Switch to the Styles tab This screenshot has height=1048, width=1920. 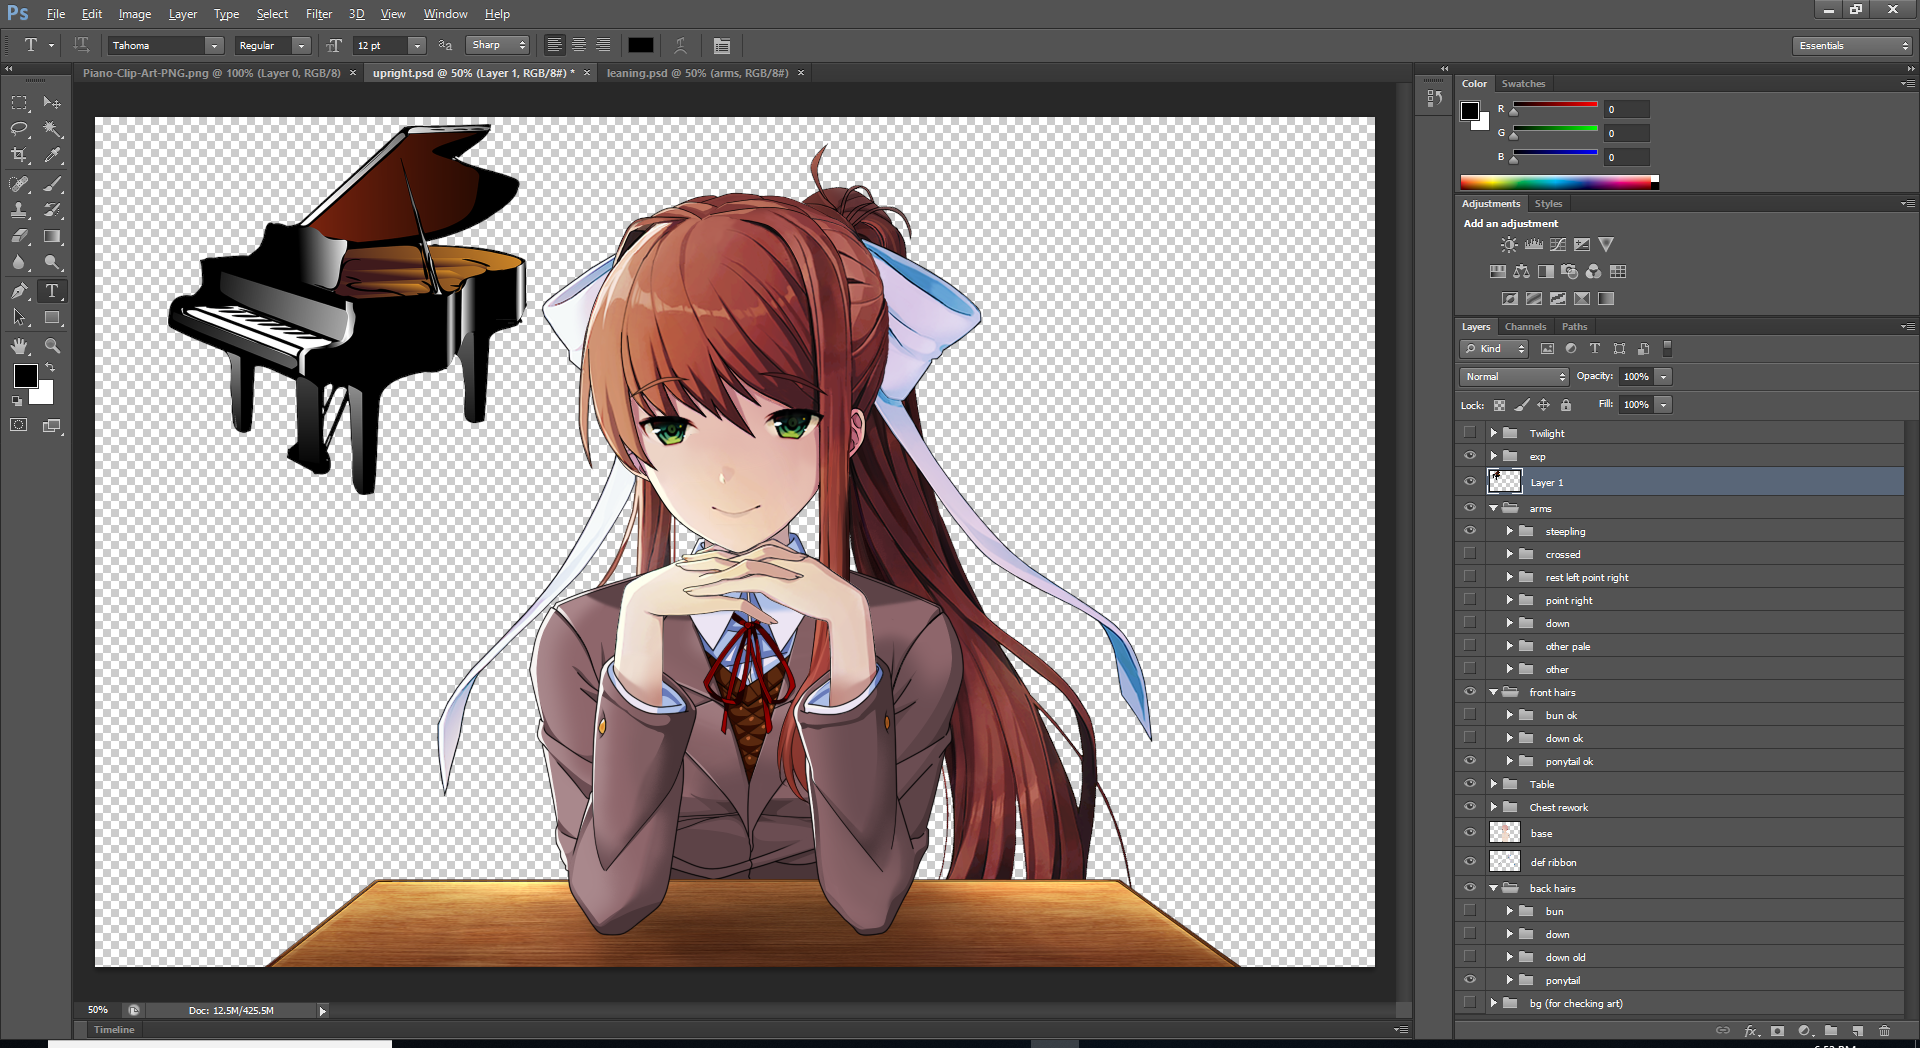pos(1548,204)
